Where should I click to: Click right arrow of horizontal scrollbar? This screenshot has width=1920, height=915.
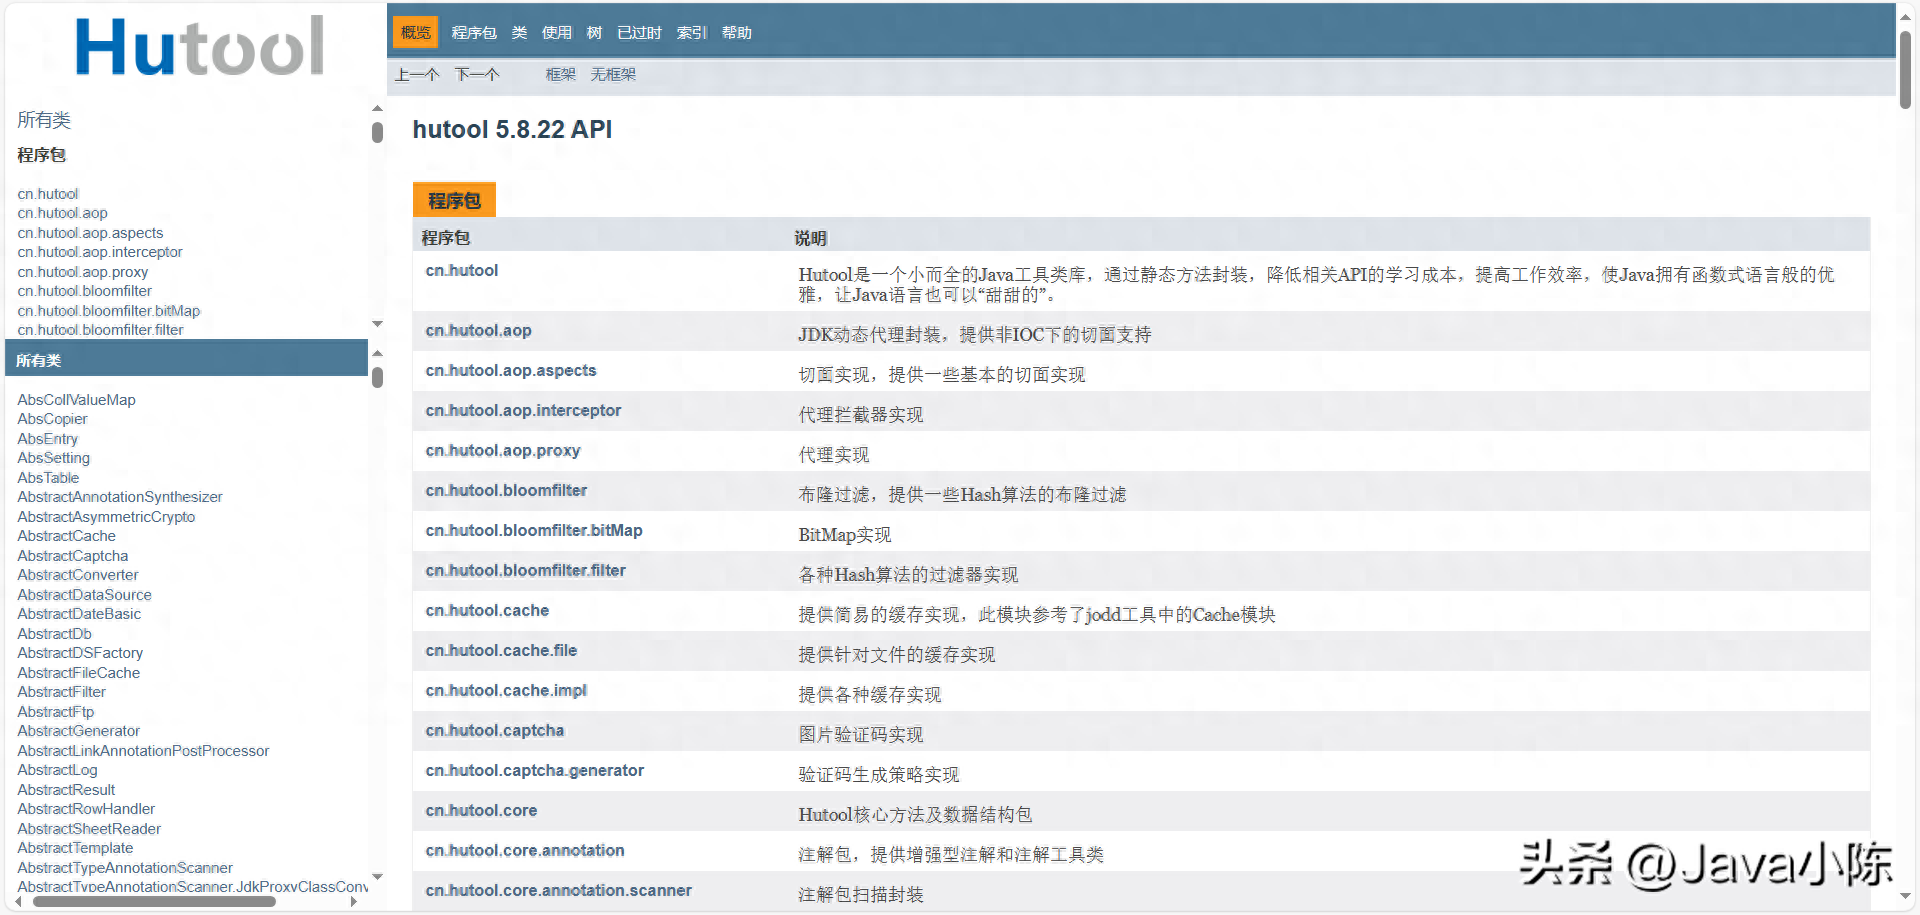point(354,901)
